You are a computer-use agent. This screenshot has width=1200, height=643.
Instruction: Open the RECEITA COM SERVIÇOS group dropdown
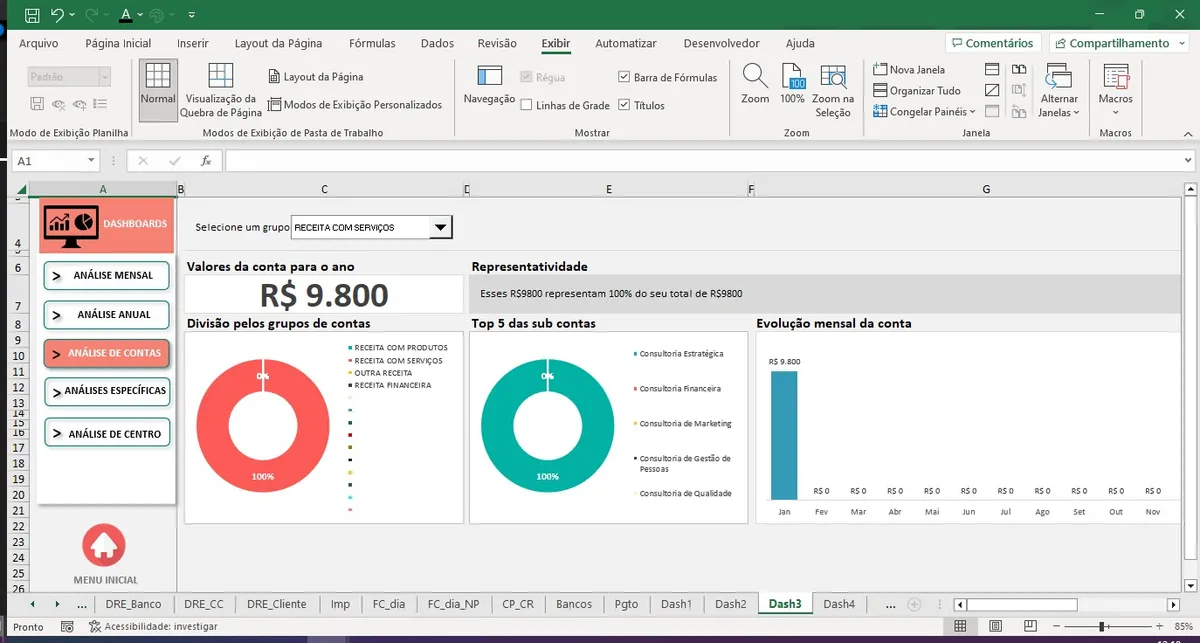[439, 228]
